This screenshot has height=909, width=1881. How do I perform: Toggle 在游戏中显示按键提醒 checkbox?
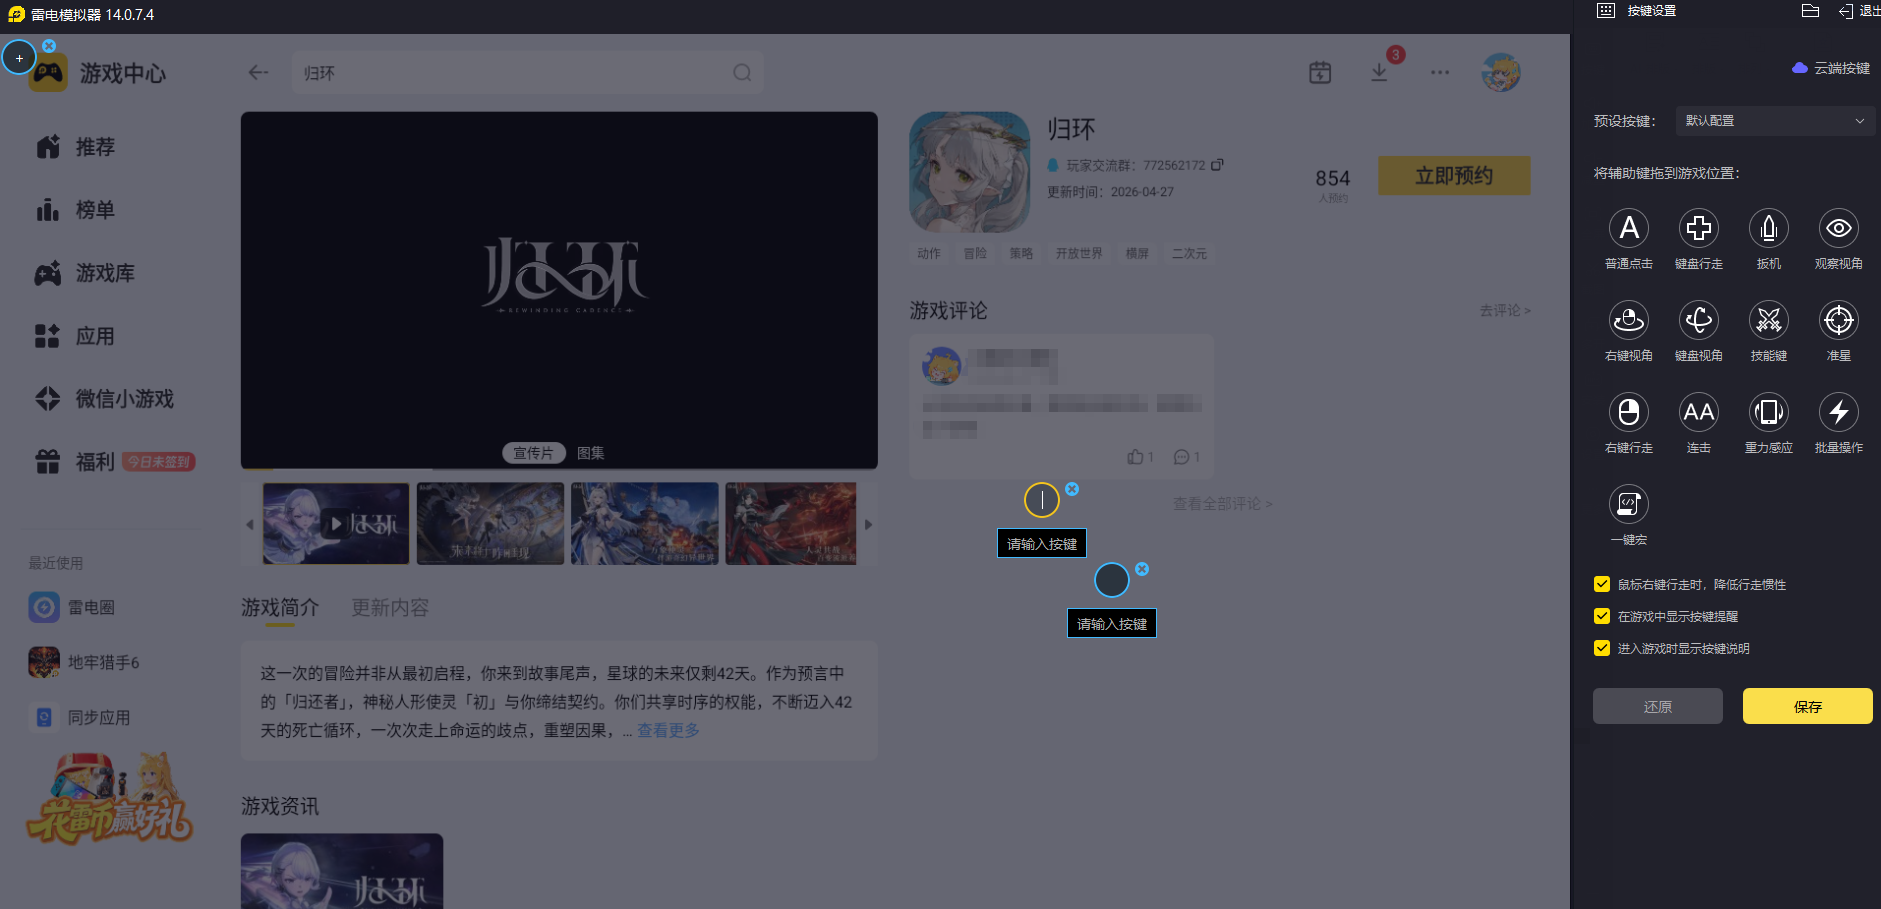tap(1602, 616)
